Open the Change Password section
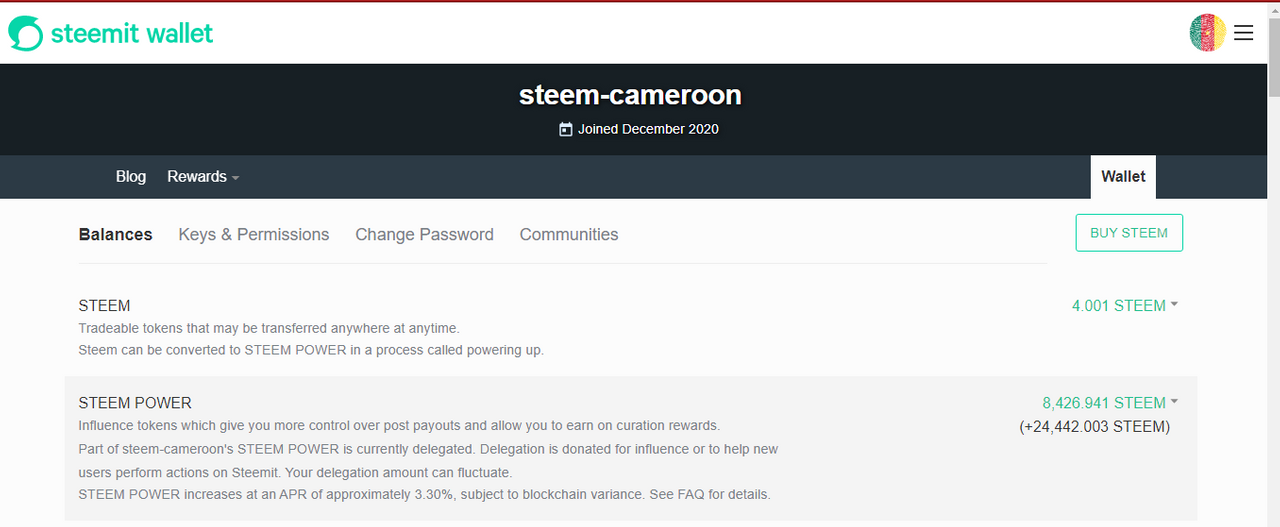Viewport: 1280px width, 527px height. click(x=424, y=235)
